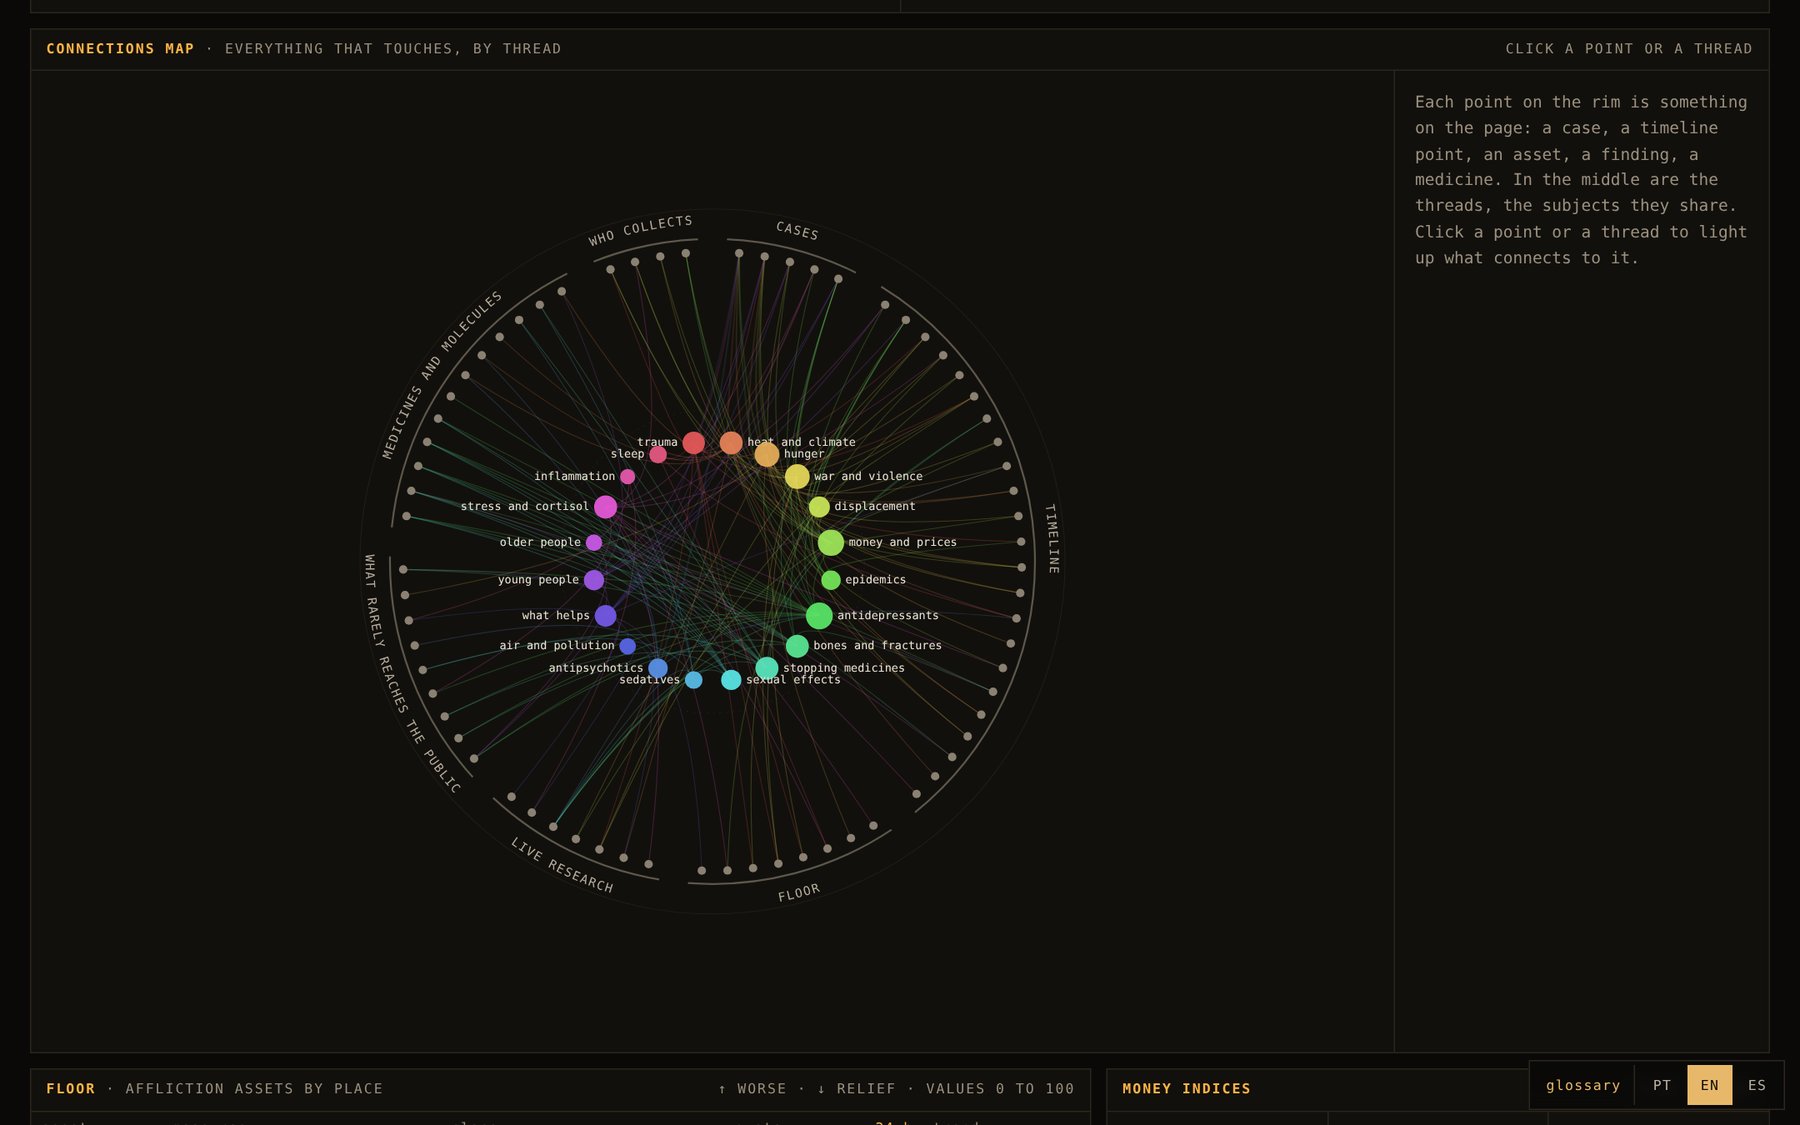Click the CONNECTIONS MAP heading
The image size is (1800, 1125).
tap(120, 49)
